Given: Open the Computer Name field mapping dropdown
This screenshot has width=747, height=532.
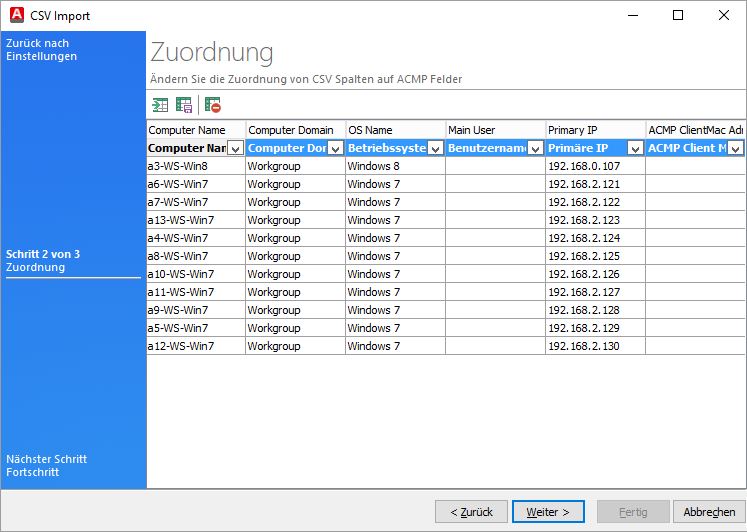Looking at the screenshot, I should tap(235, 148).
